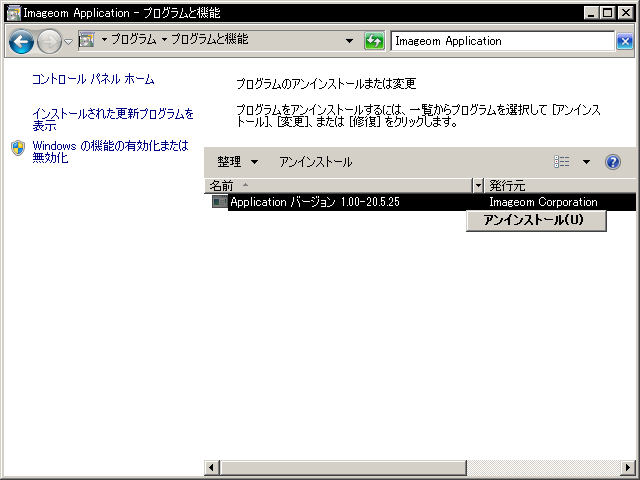Click the change view icon in toolbar
The height and width of the screenshot is (480, 640).
(562, 162)
